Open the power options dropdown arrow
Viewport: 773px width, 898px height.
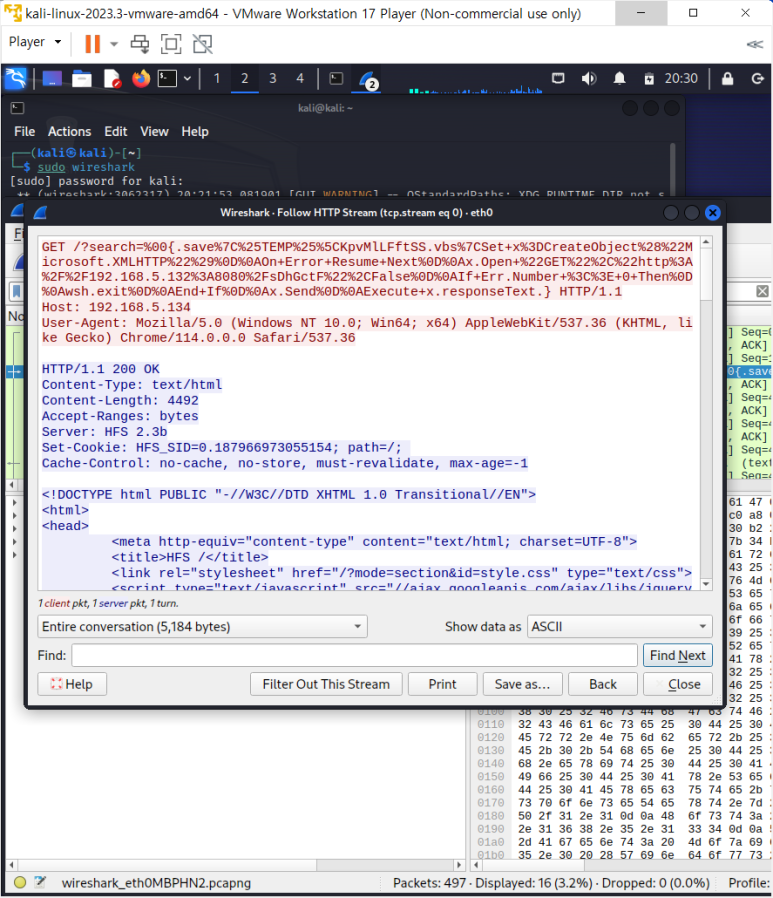point(114,44)
